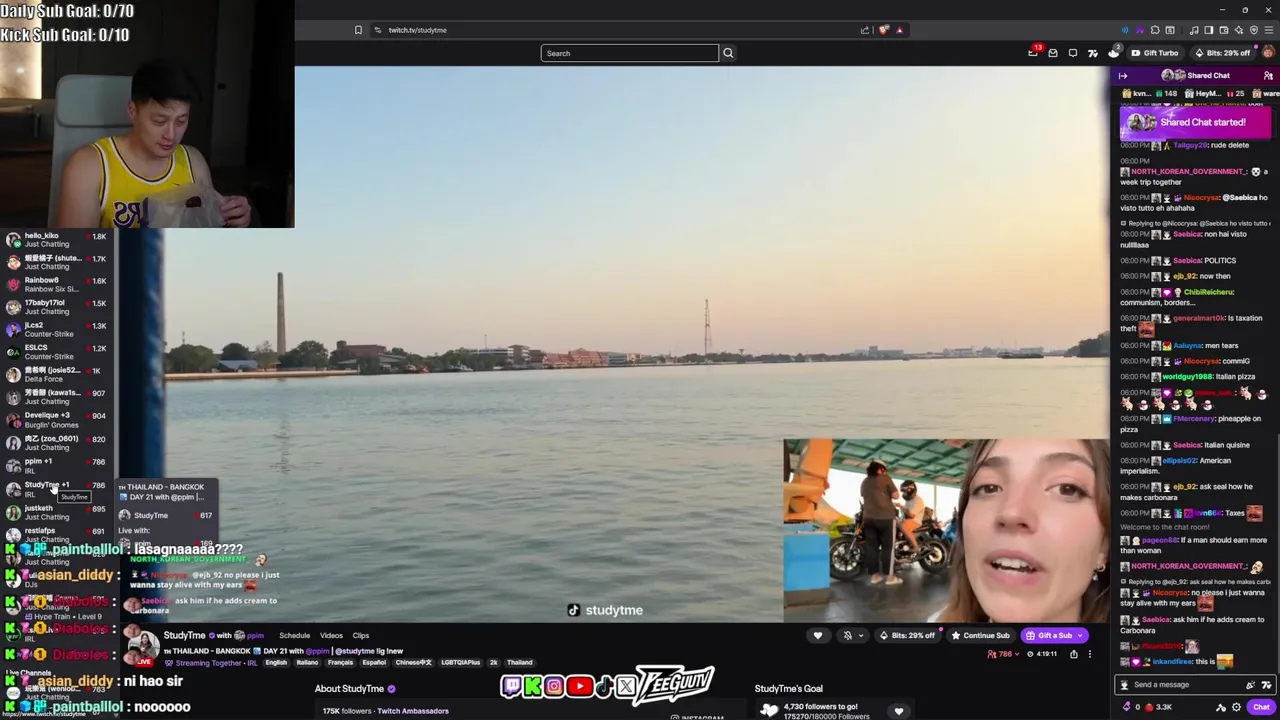Open jLcs2 Counter-Strike channel
The image size is (1280, 720).
[x=55, y=329]
